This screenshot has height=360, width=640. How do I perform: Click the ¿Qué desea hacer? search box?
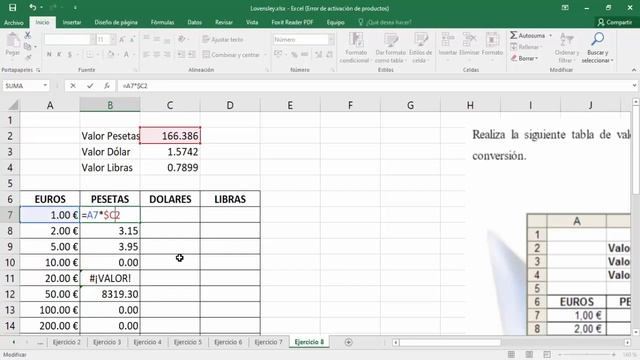pos(385,22)
